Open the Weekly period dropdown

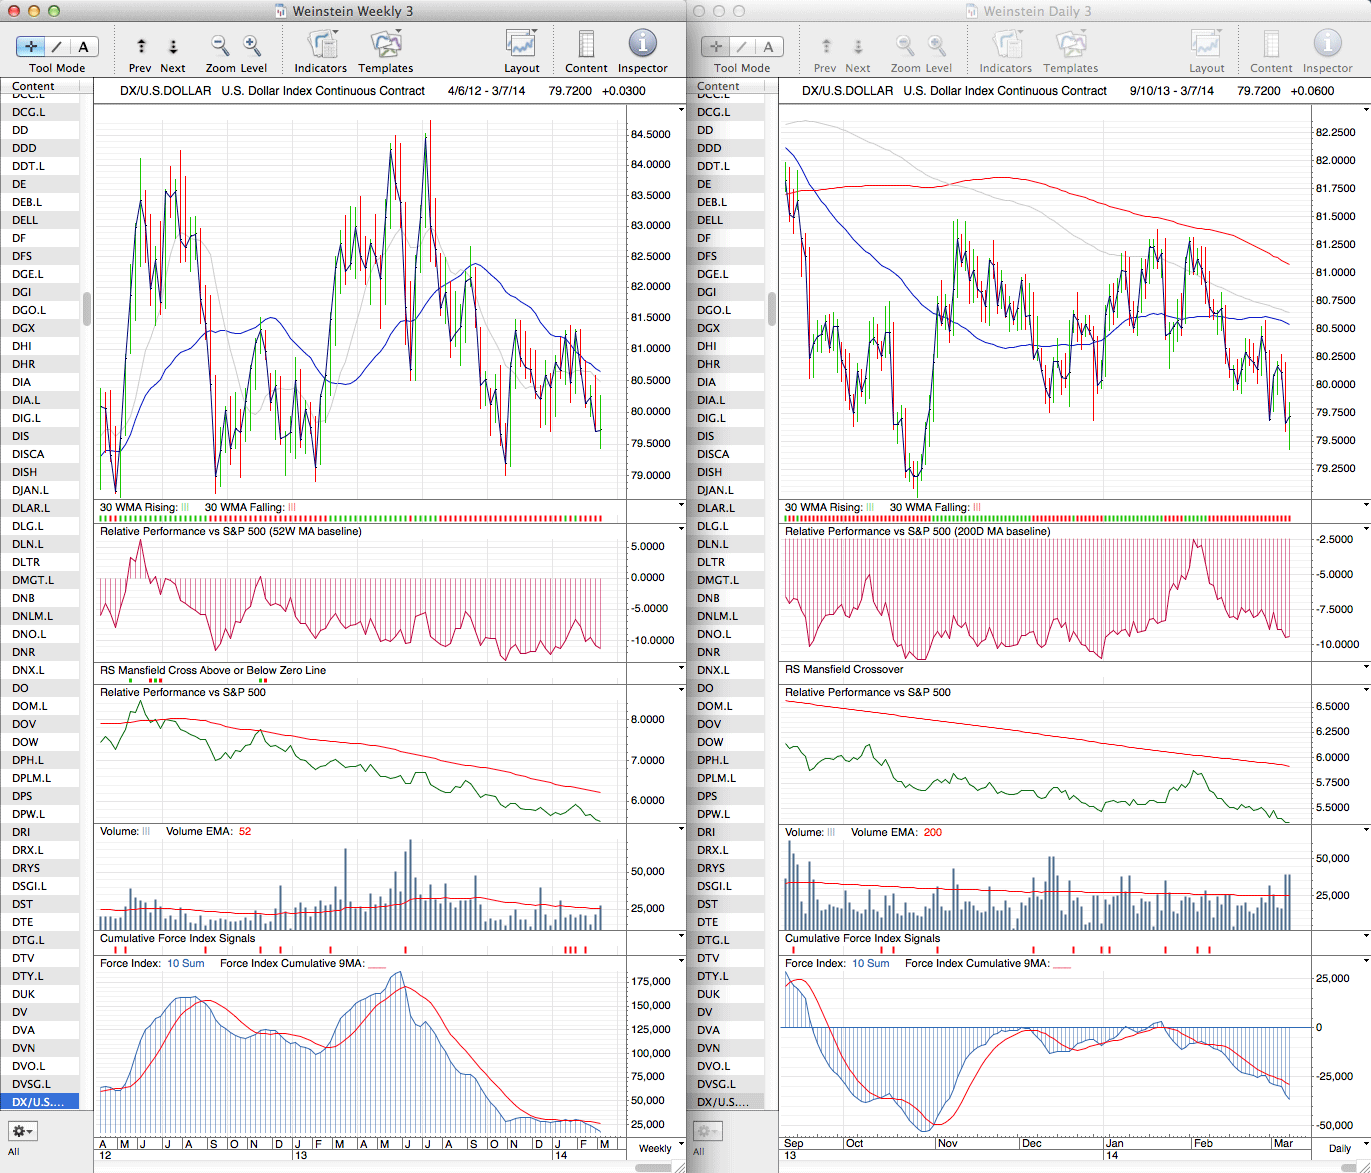tap(661, 1148)
